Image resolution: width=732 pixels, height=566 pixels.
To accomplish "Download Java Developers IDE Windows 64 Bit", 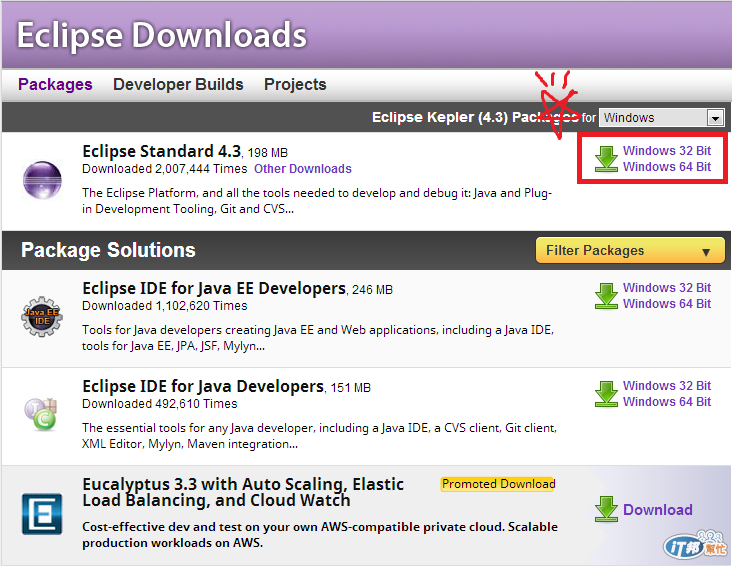I will (667, 402).
